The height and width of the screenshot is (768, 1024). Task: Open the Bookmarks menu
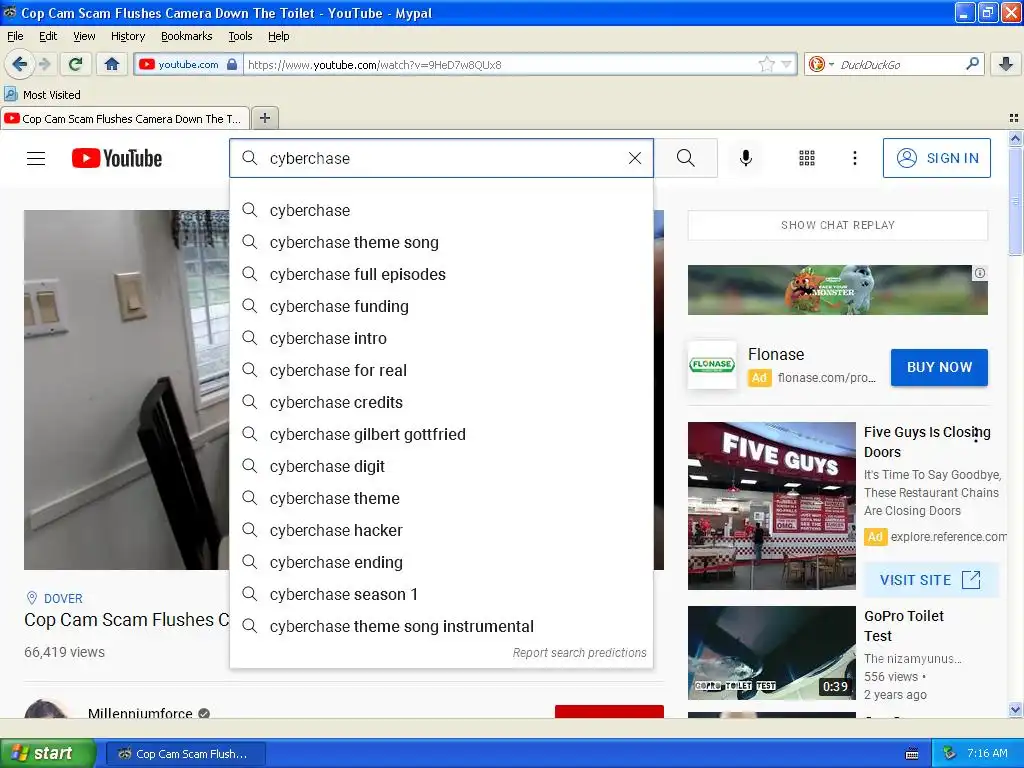point(187,36)
